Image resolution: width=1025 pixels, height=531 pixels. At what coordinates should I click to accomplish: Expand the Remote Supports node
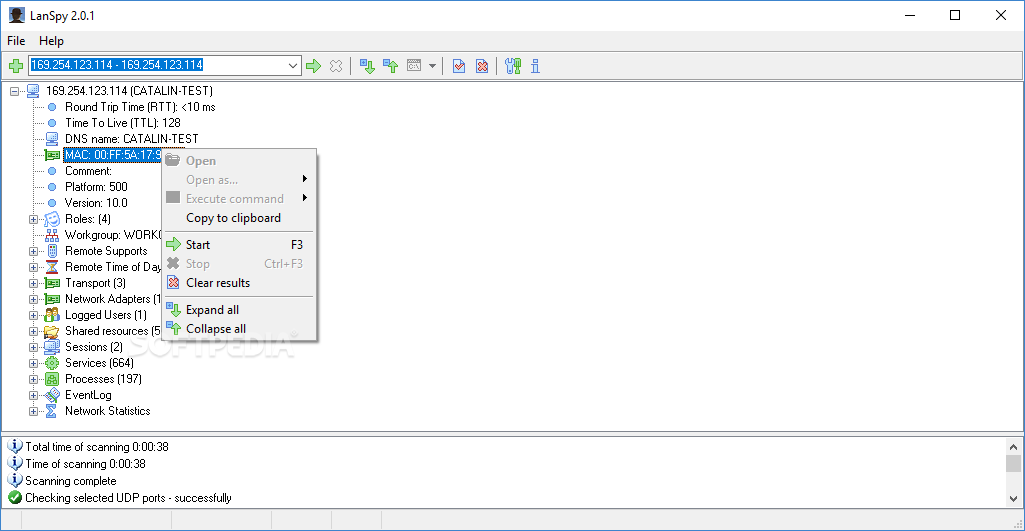[33, 252]
